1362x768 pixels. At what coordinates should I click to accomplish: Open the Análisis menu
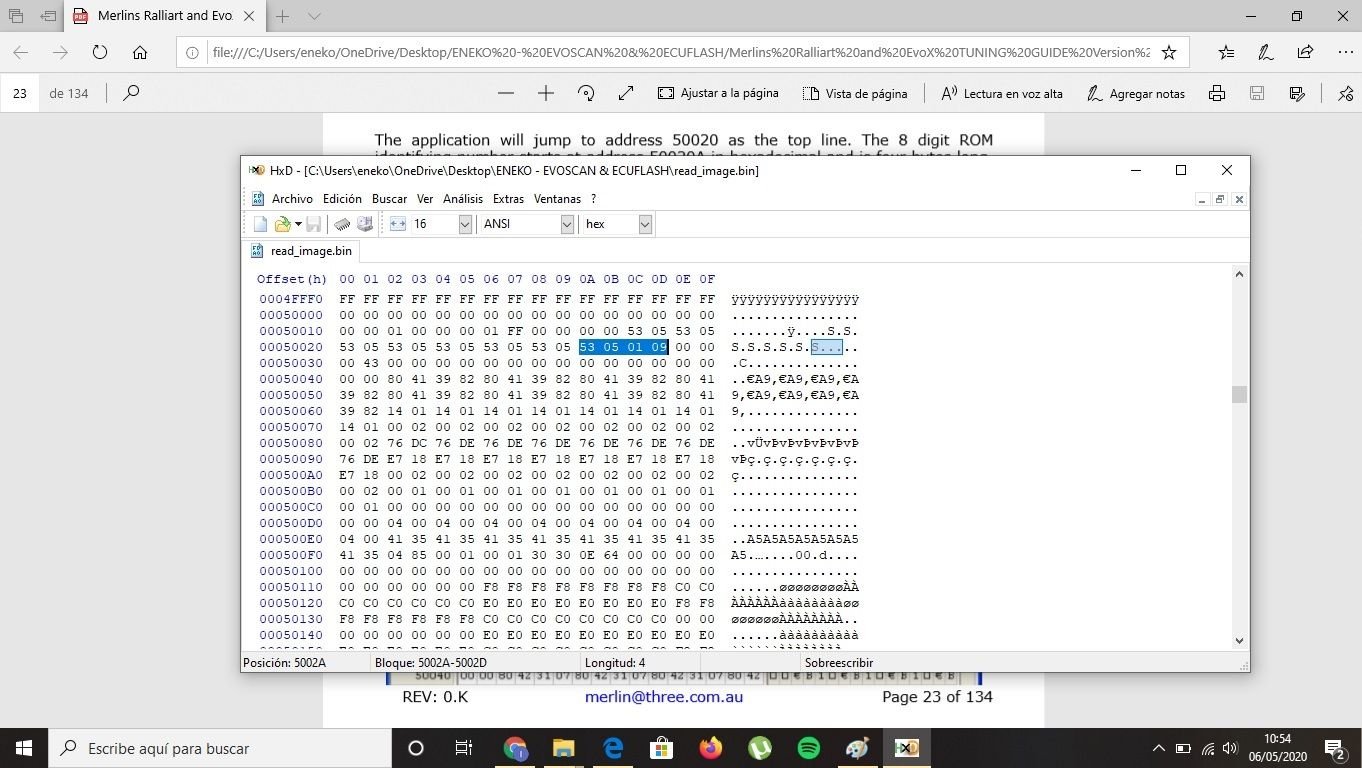click(462, 199)
